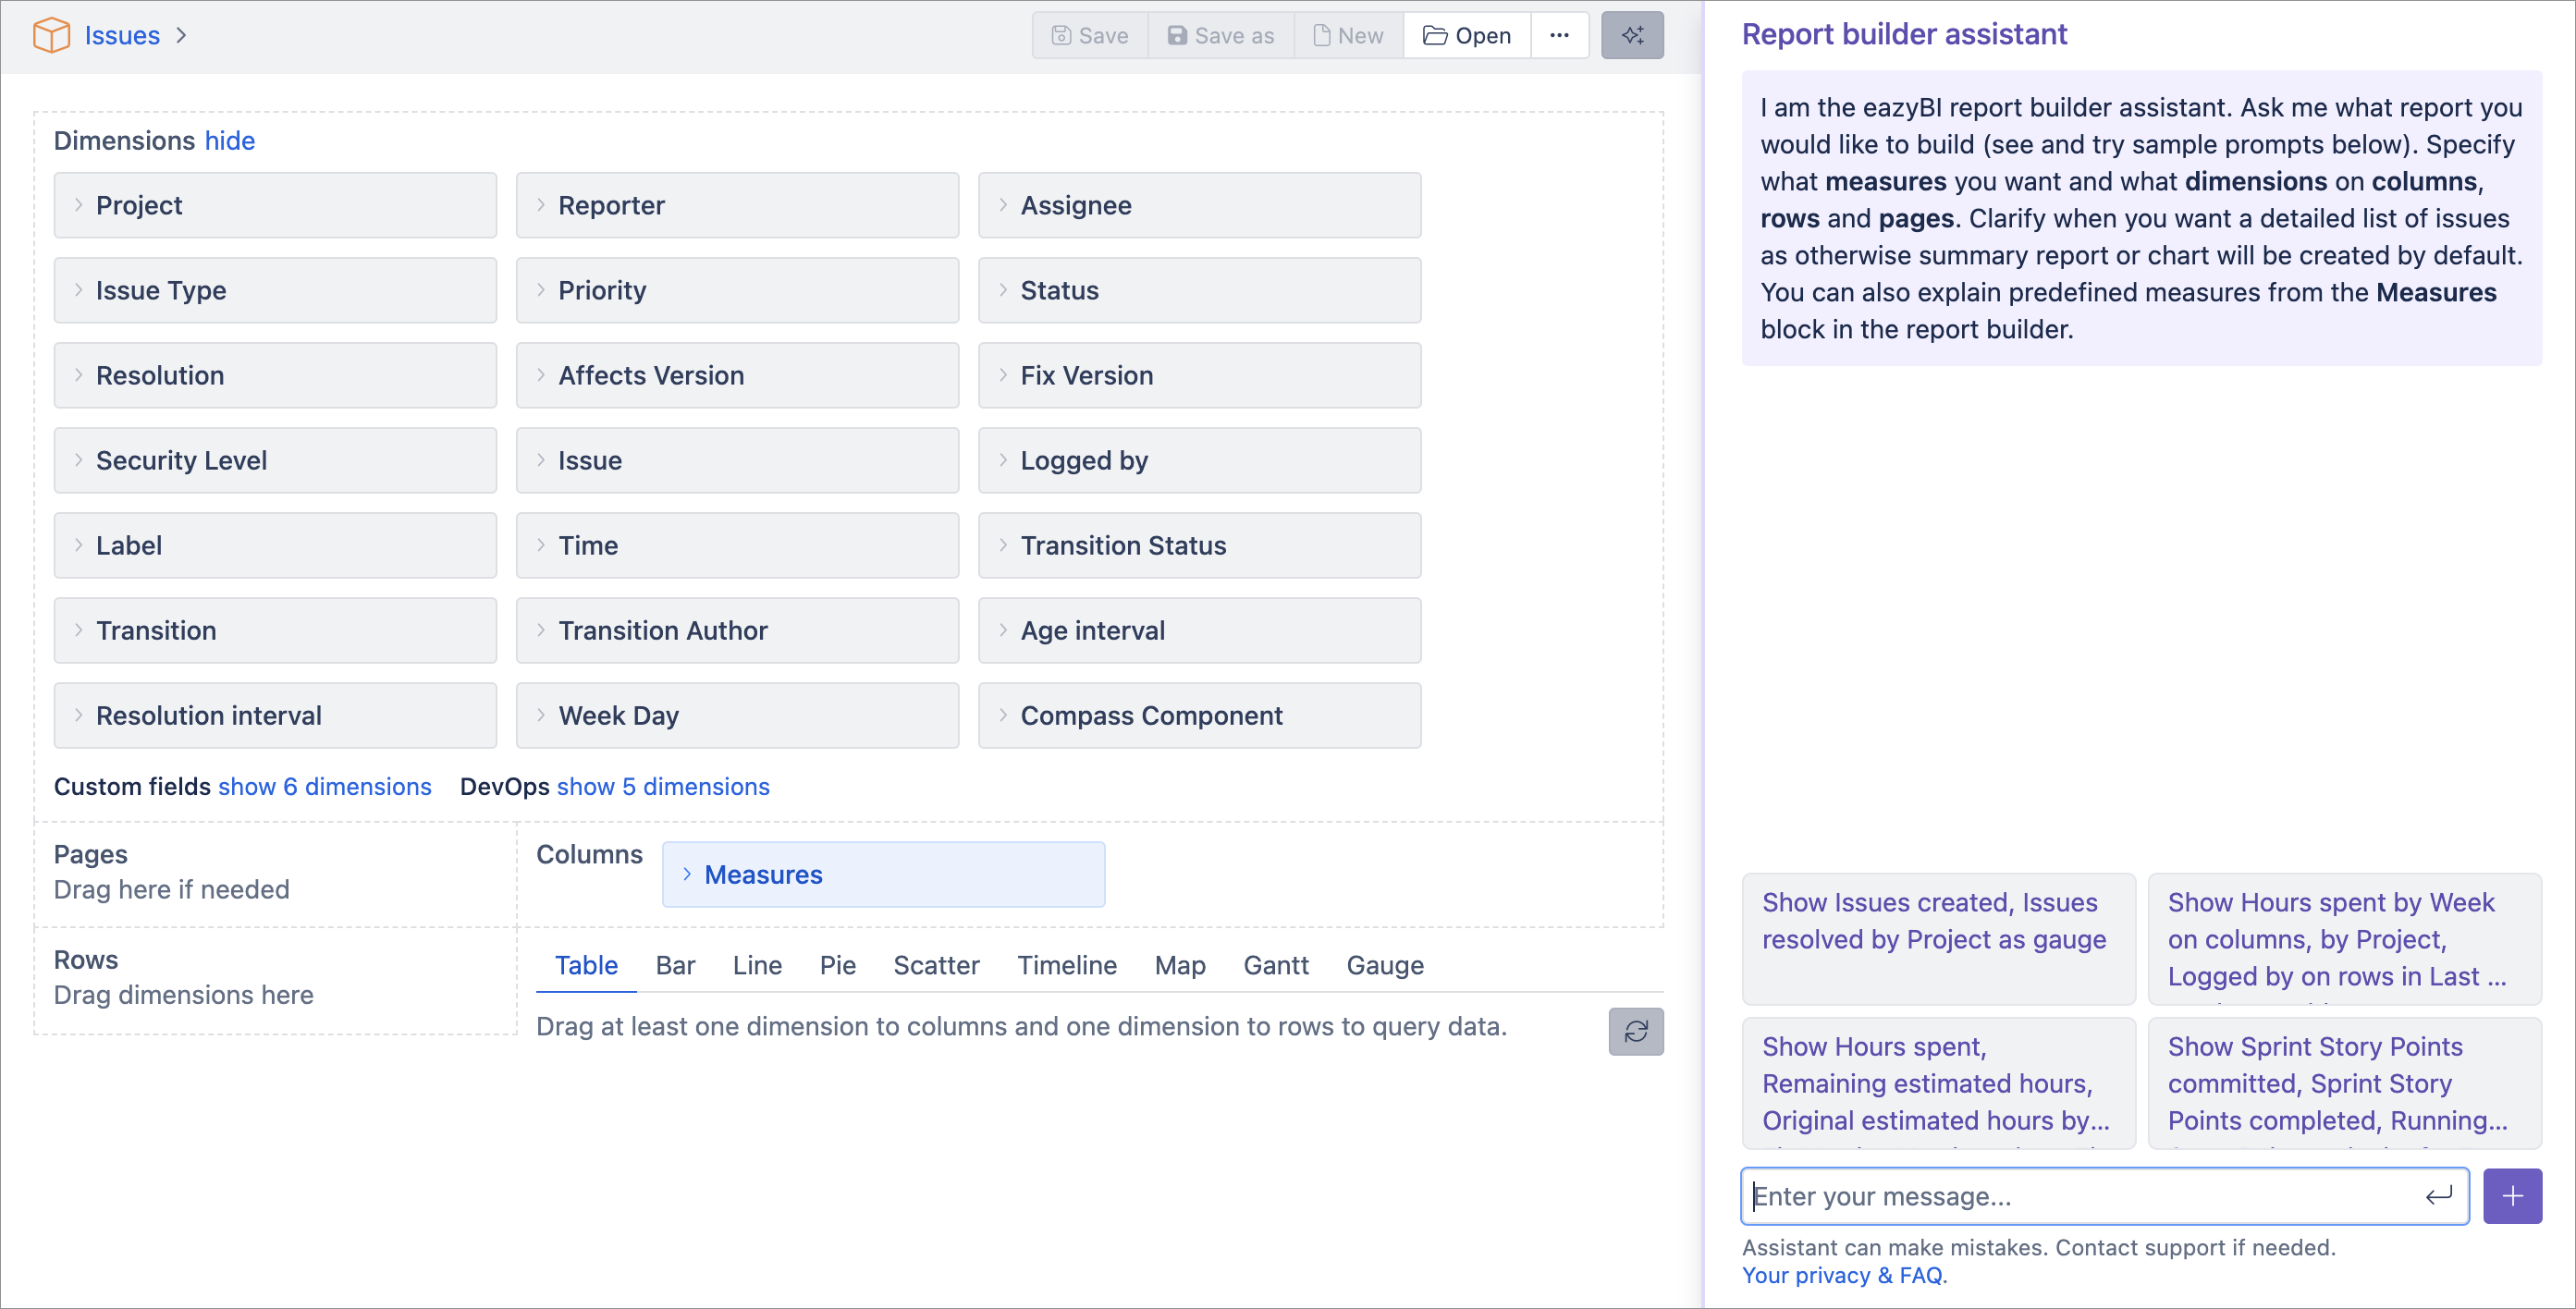The width and height of the screenshot is (2576, 1309).
Task: Expand the Logged by dimension
Action: click(x=1199, y=460)
